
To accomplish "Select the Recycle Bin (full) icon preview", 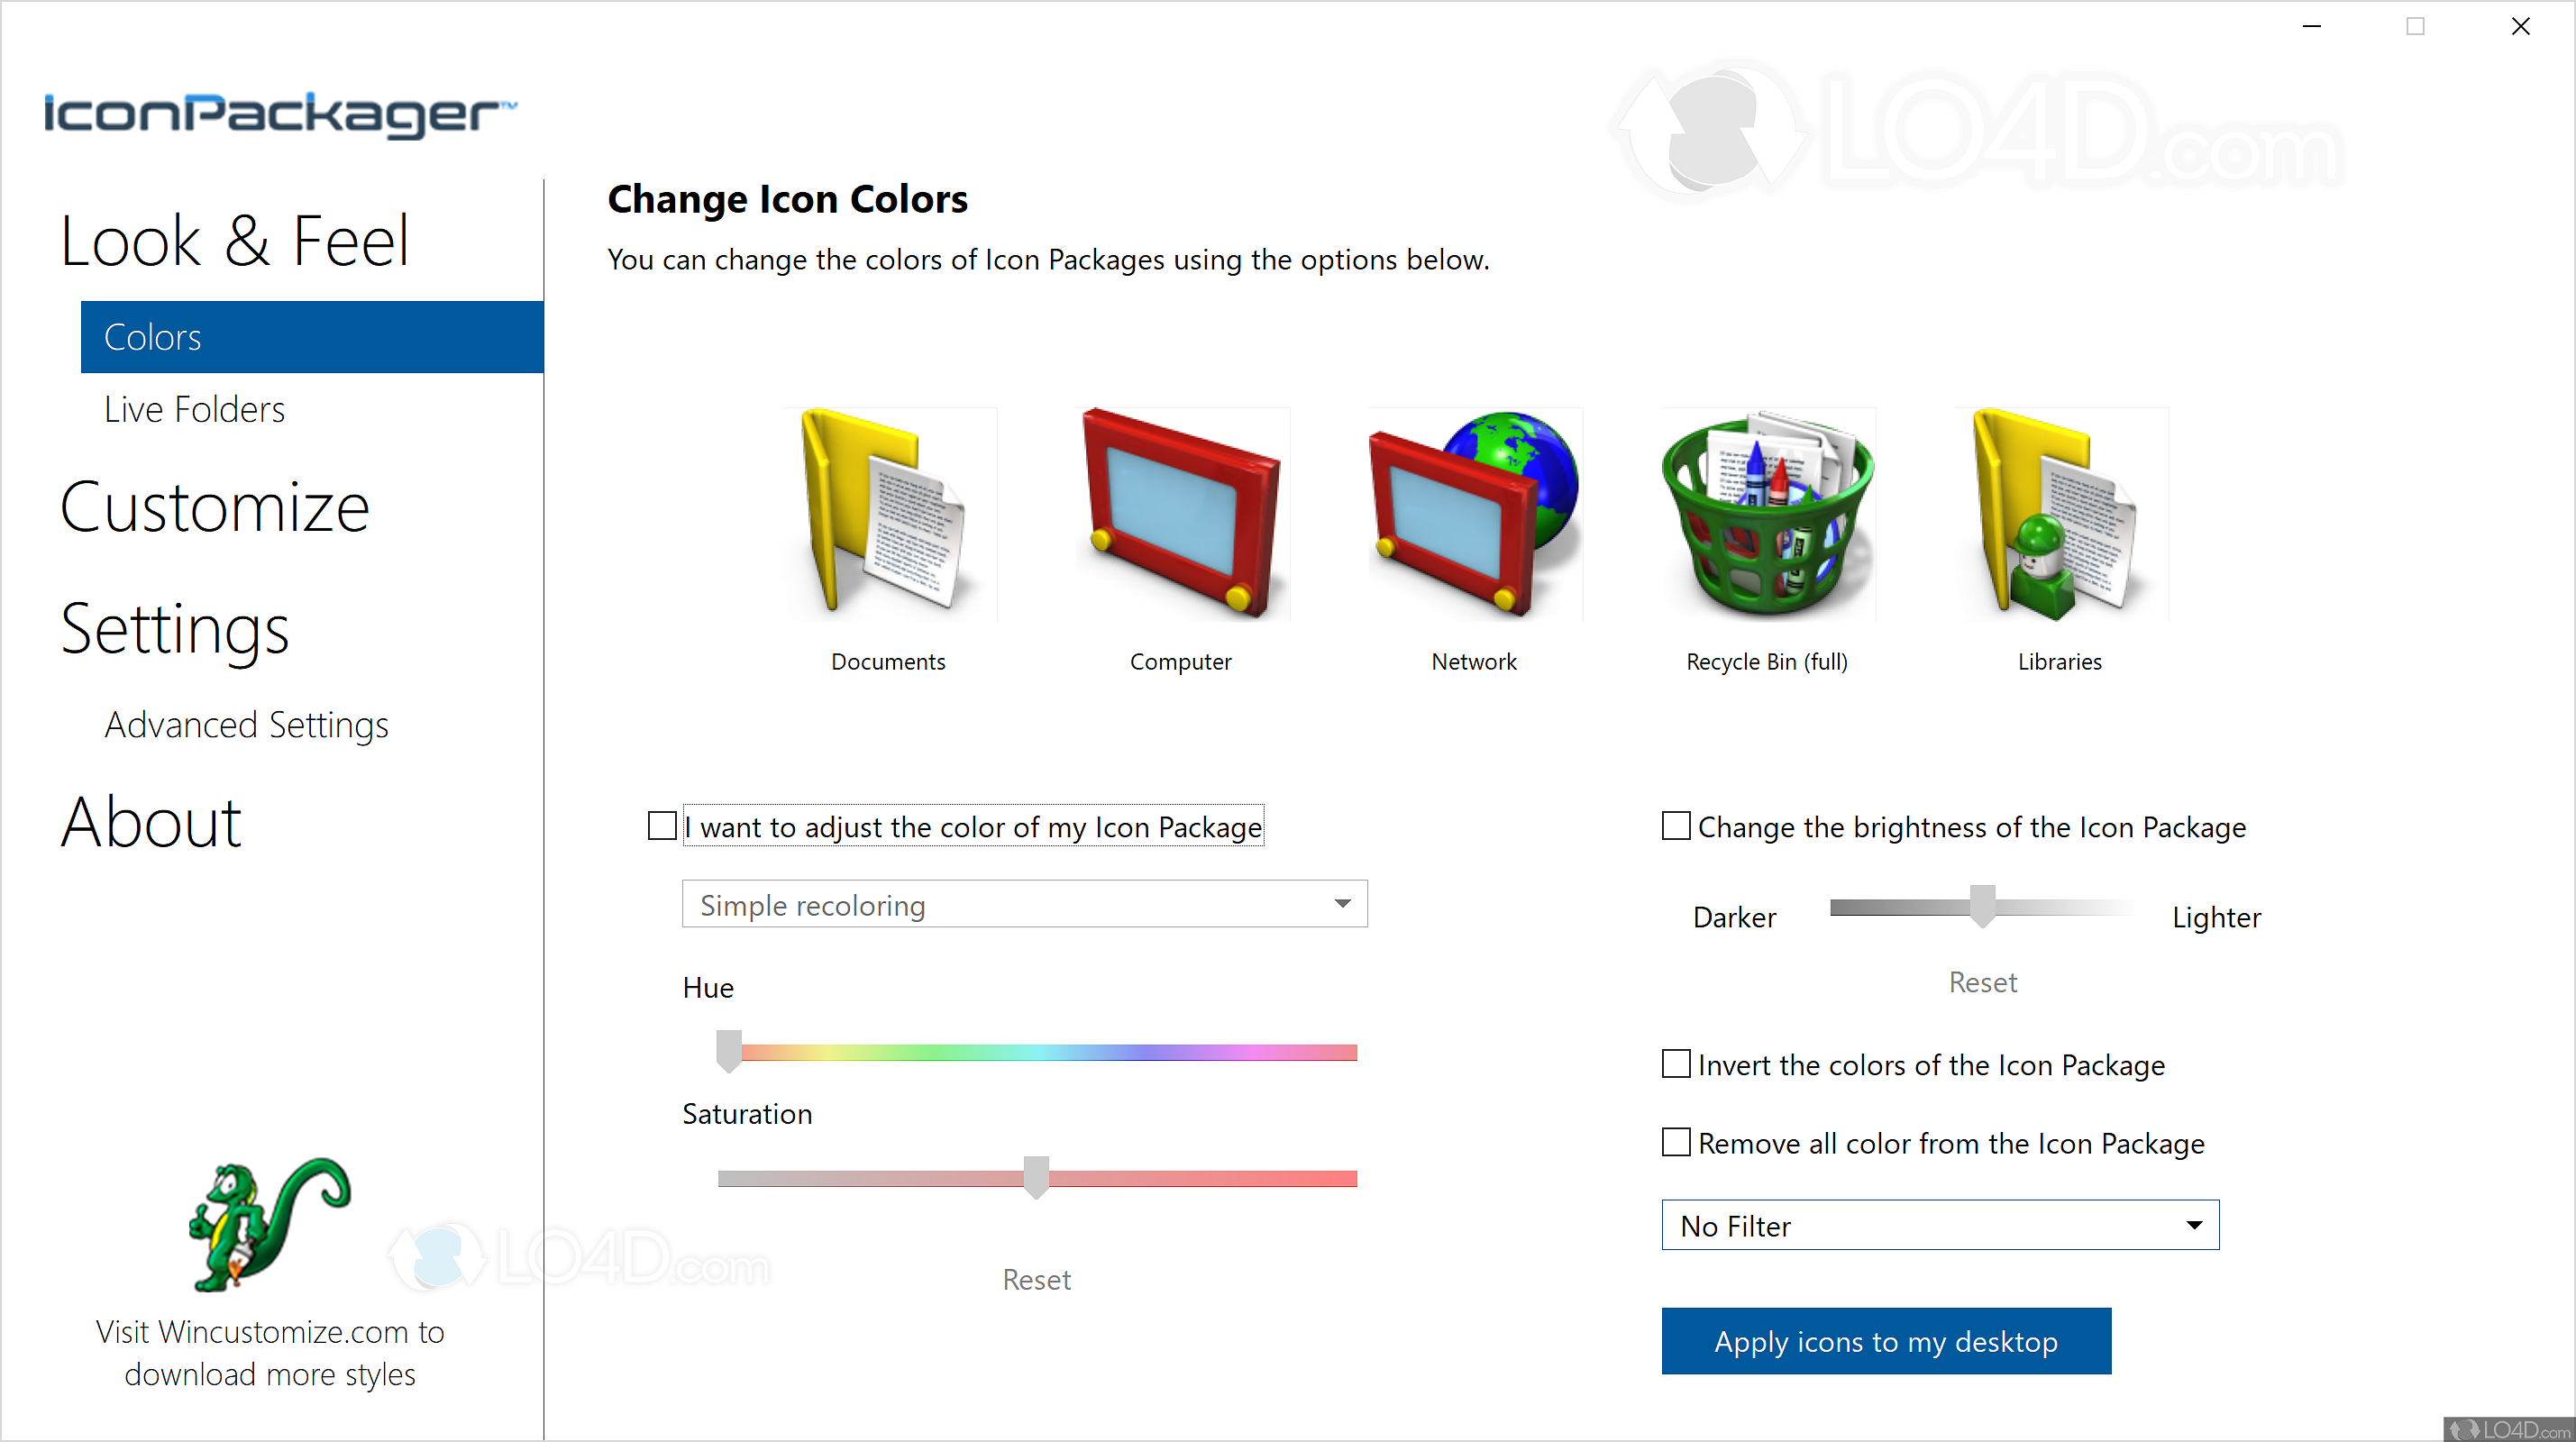I will click(x=1766, y=514).
